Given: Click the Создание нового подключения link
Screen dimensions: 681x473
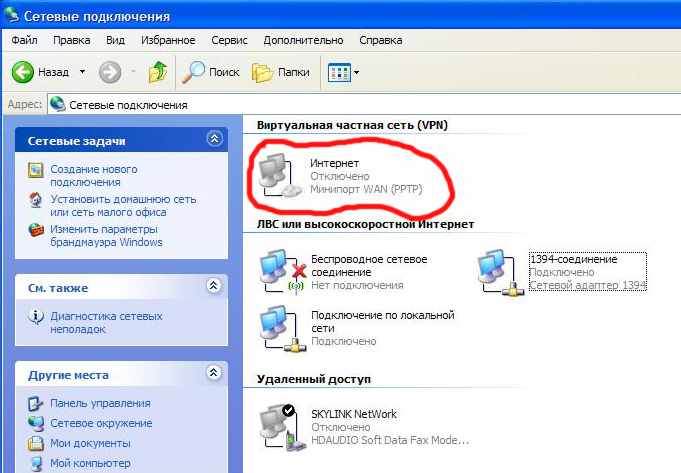Looking at the screenshot, I should (94, 175).
